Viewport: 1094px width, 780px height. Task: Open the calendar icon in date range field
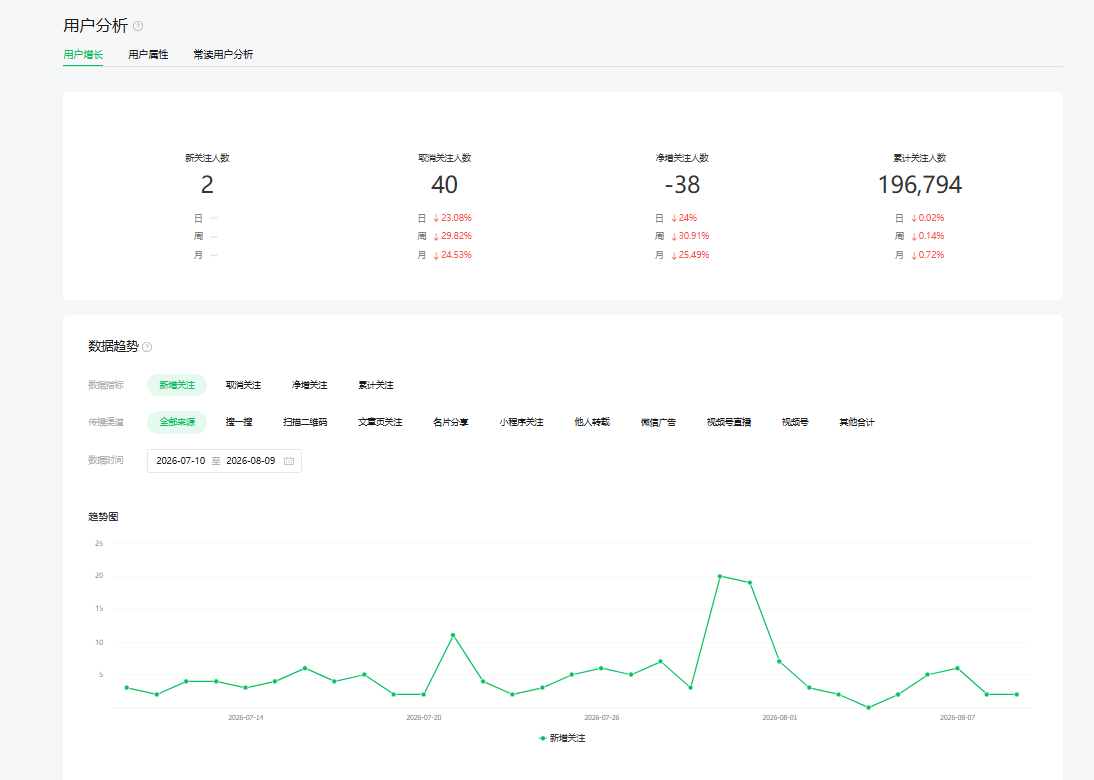[x=289, y=461]
